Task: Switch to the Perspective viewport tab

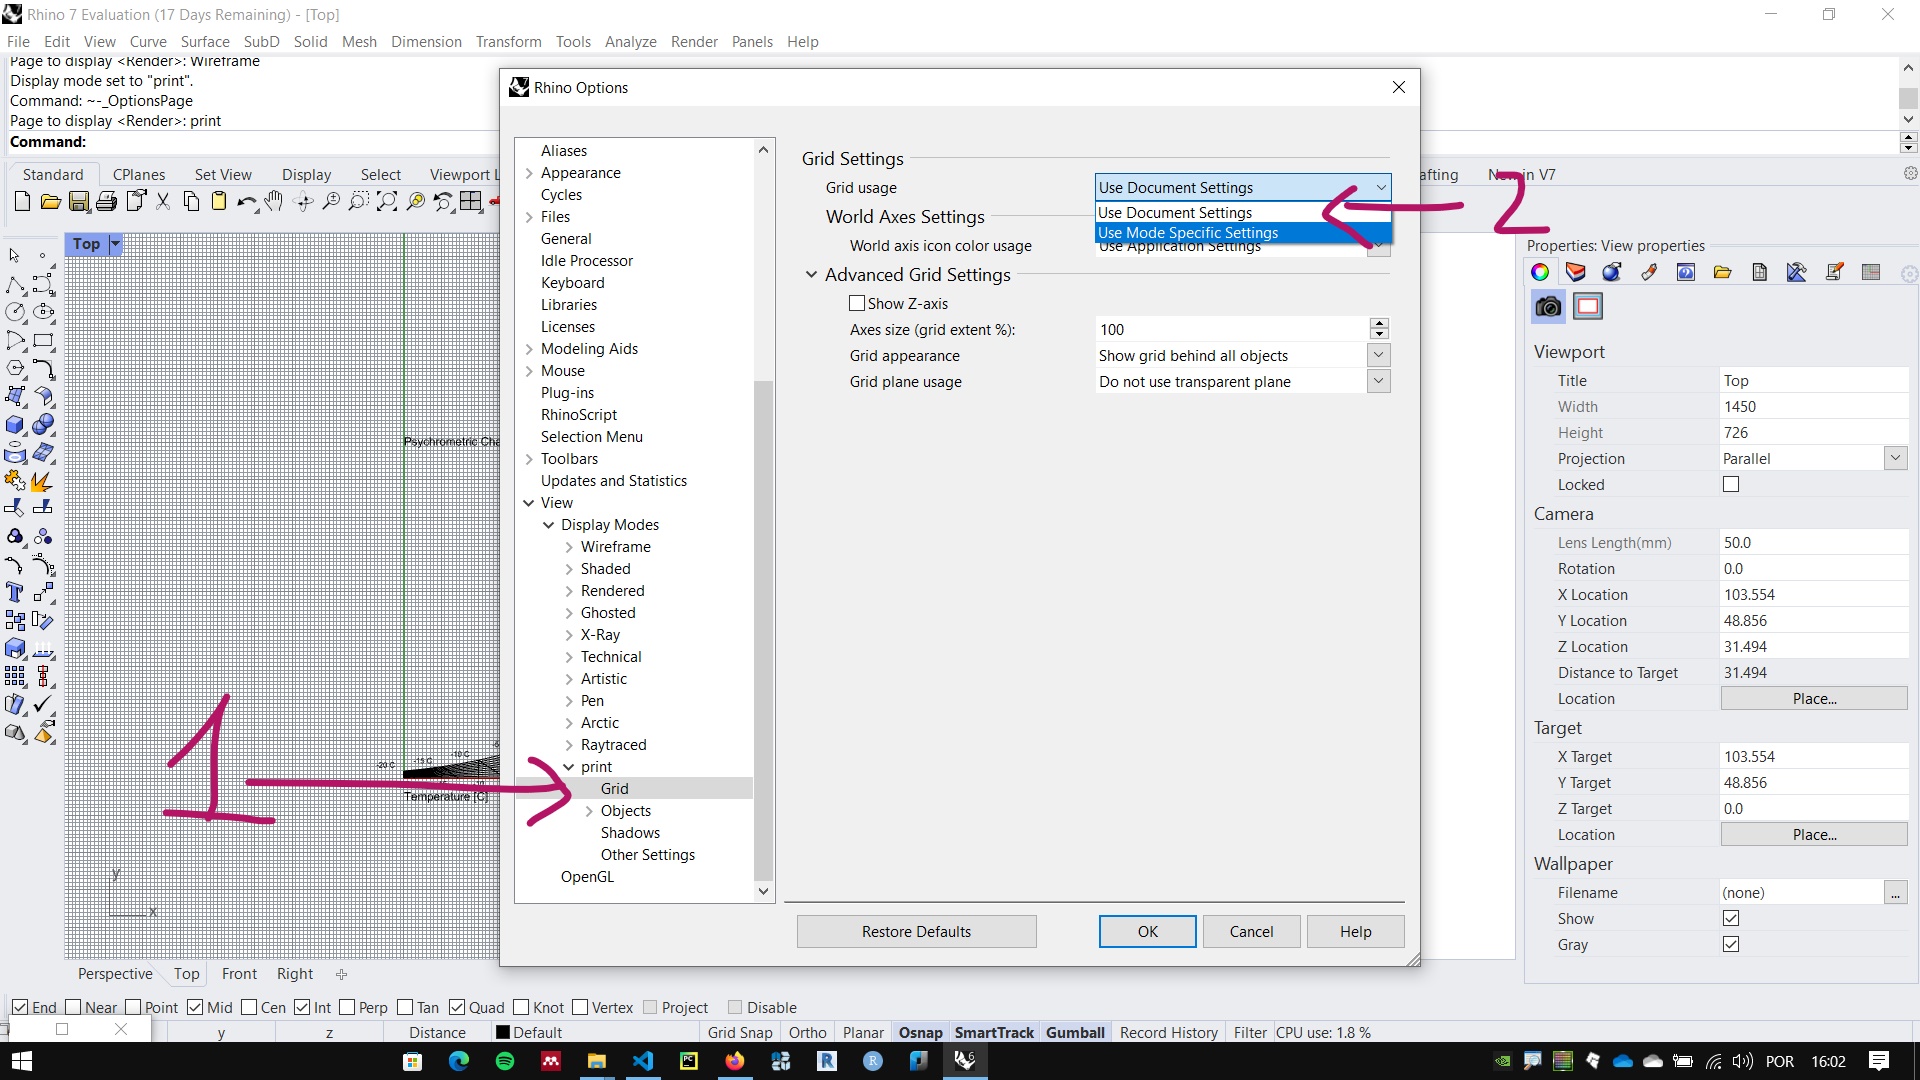Action: pos(115,974)
